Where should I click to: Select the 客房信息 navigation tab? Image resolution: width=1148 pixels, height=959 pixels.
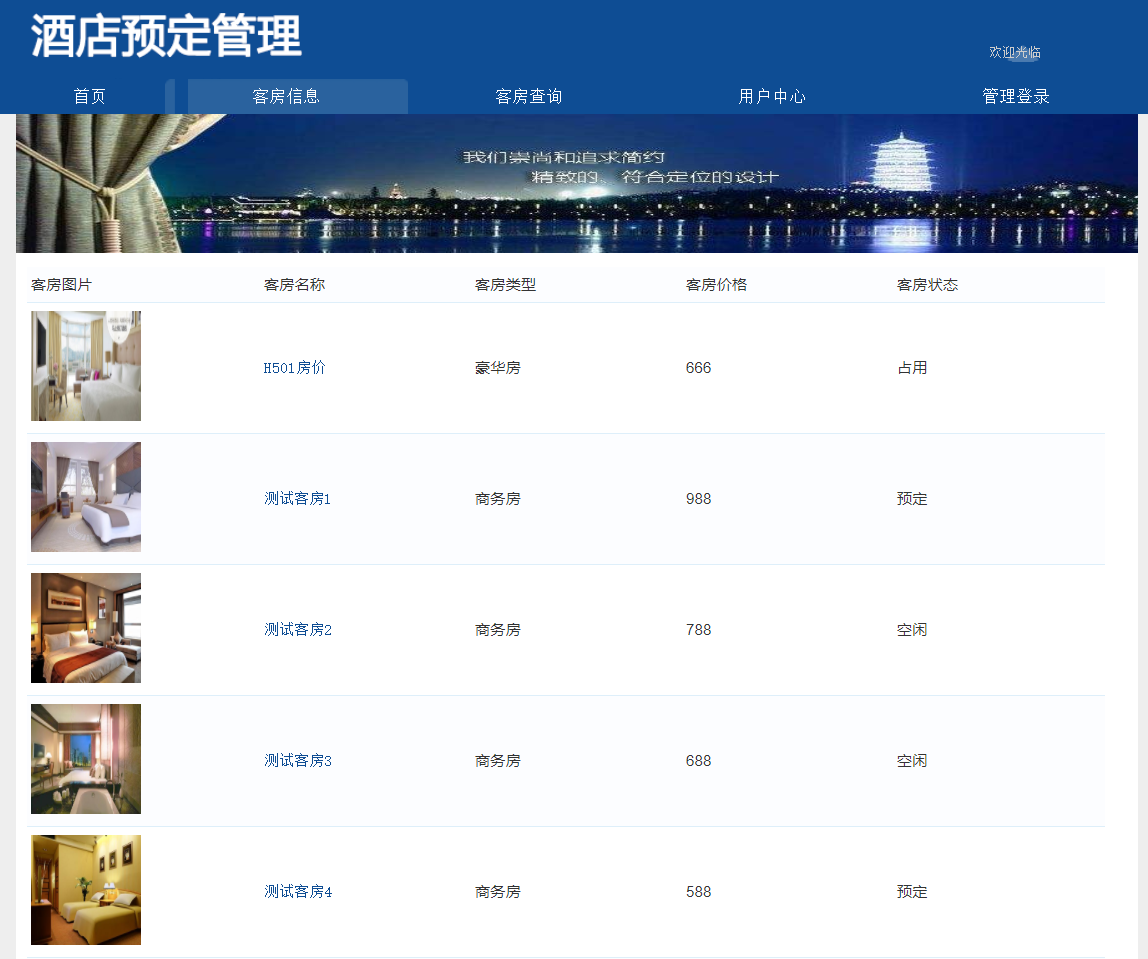[x=286, y=97]
